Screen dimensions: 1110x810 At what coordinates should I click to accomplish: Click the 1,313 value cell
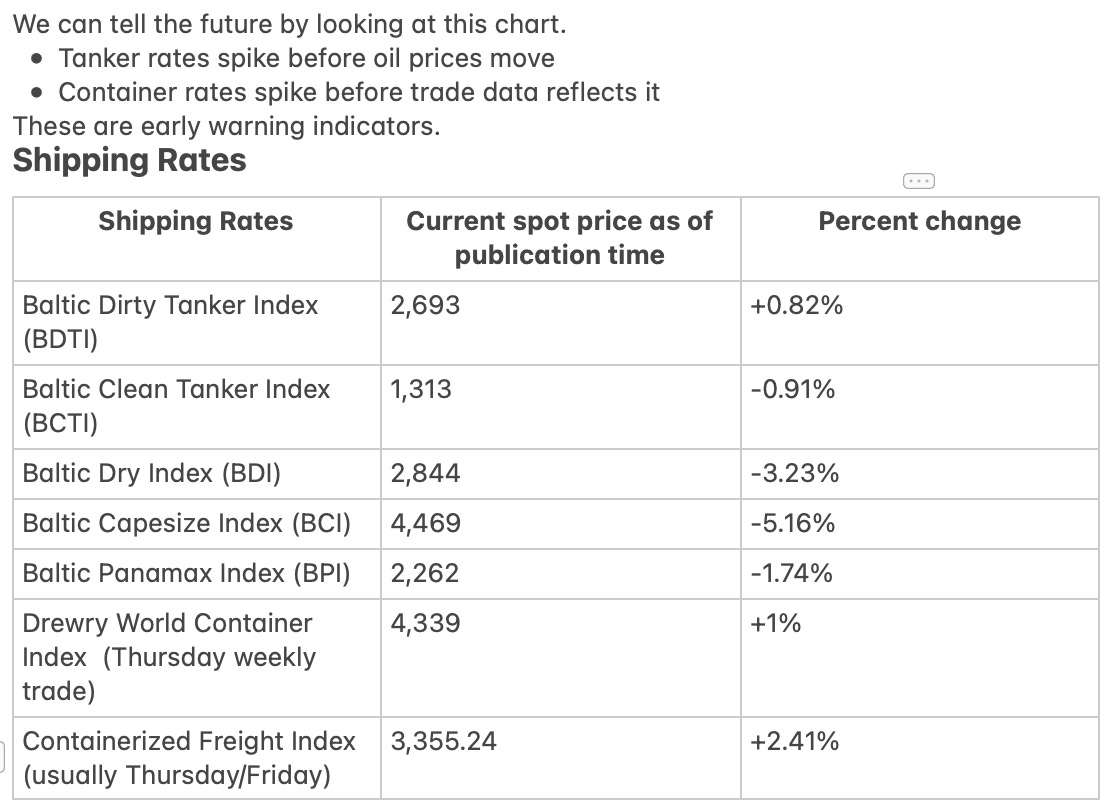point(561,407)
